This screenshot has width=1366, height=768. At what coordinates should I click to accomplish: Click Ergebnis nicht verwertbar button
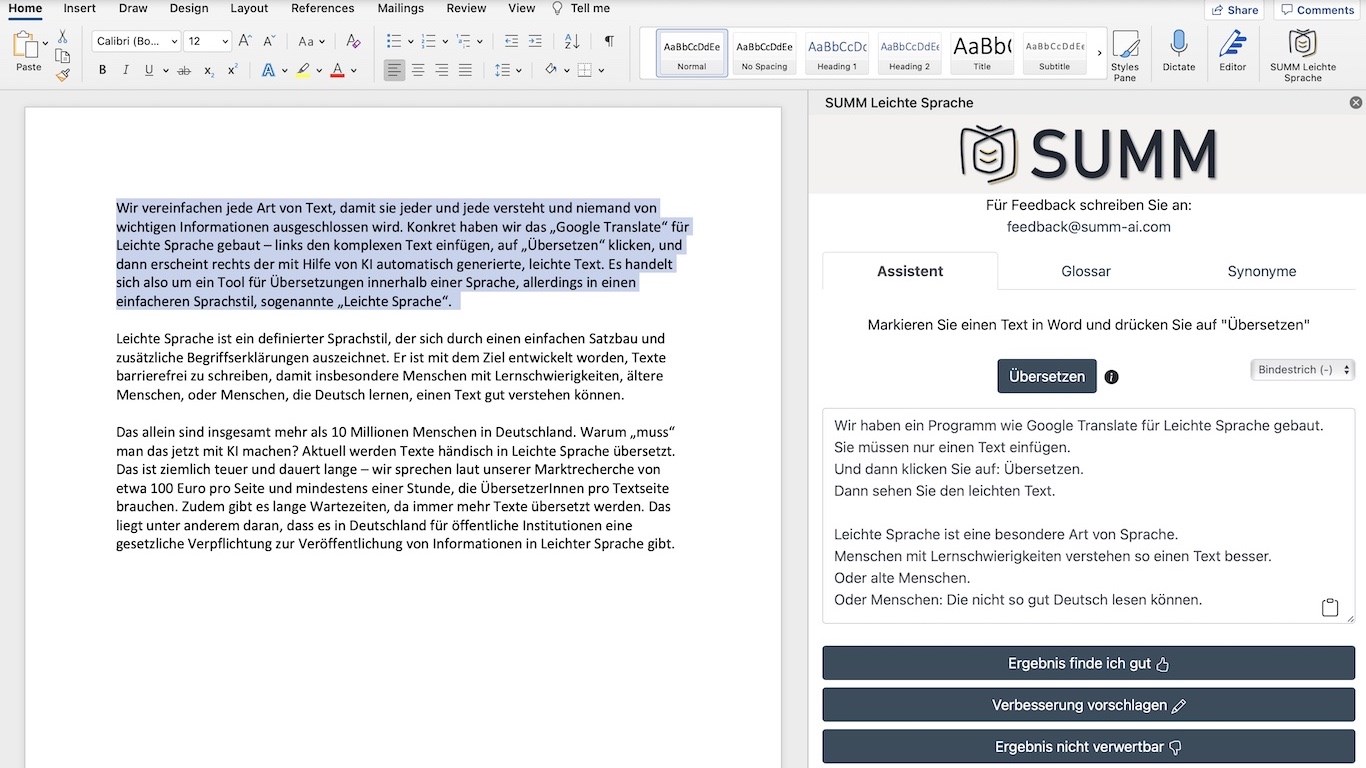click(x=1088, y=747)
